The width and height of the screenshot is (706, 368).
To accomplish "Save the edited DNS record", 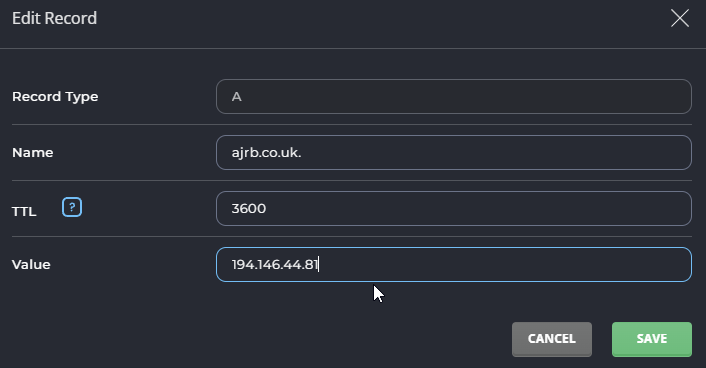I will coord(652,339).
